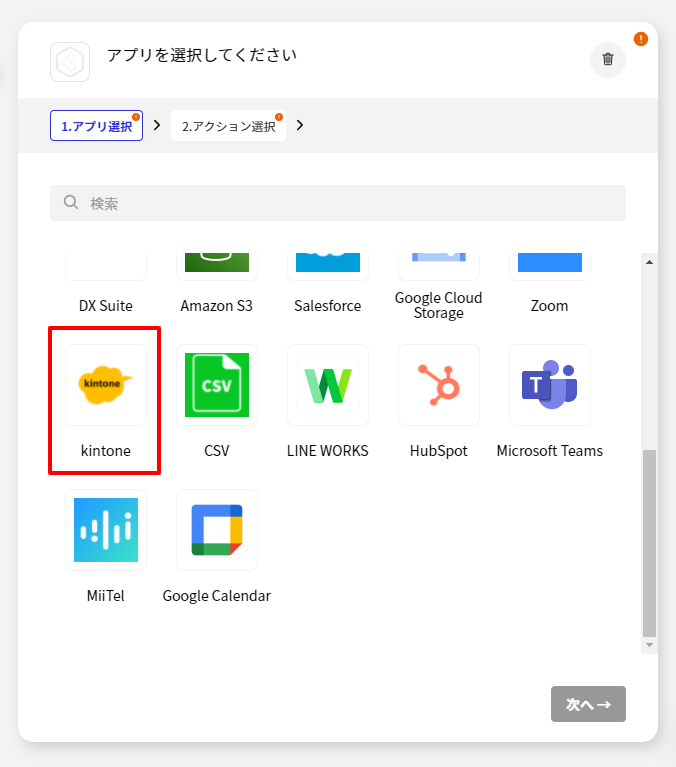The image size is (676, 767).
Task: Open the 1.アプリ選択 step tab
Action: click(96, 126)
